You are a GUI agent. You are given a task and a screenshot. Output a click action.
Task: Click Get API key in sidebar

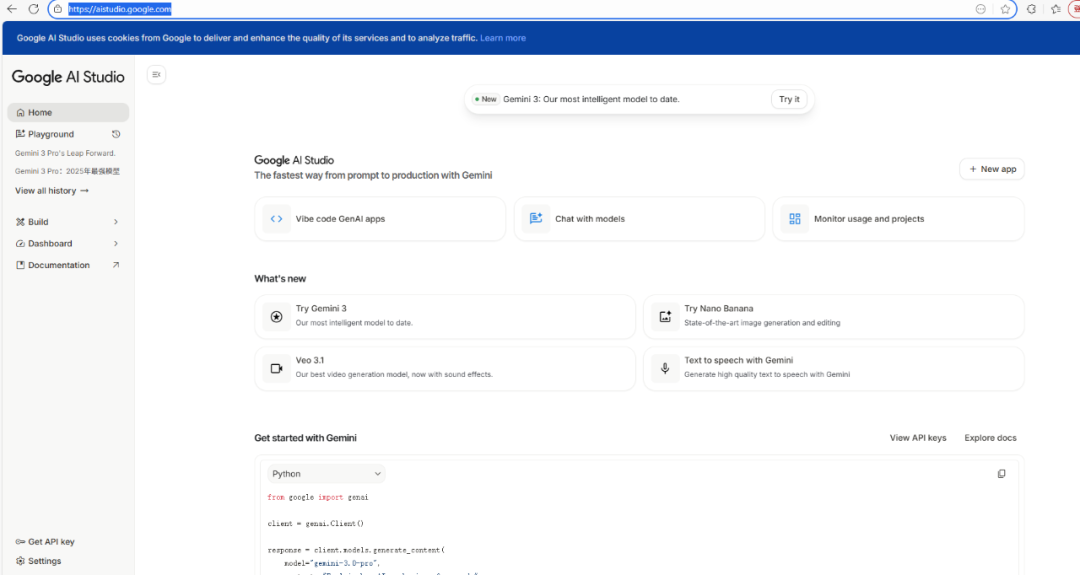(x=68, y=542)
